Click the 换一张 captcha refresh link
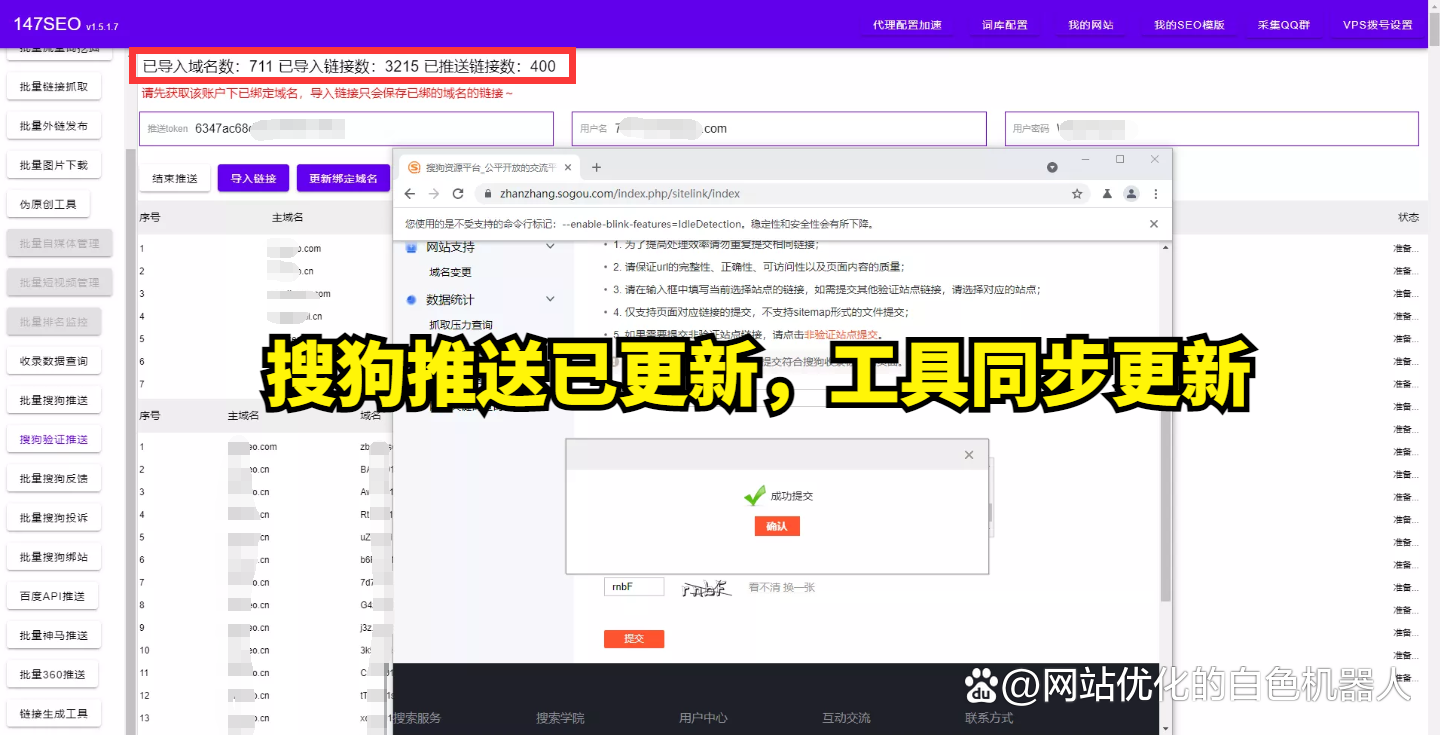The width and height of the screenshot is (1440, 735). (x=799, y=587)
